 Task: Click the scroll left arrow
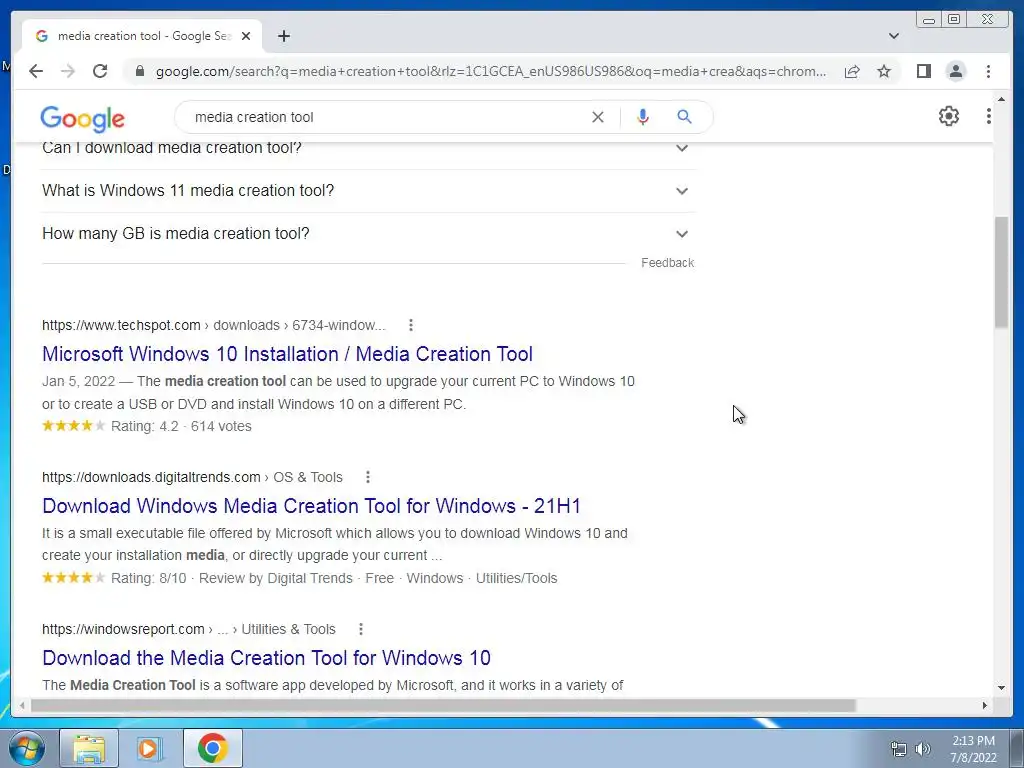tap(22, 705)
